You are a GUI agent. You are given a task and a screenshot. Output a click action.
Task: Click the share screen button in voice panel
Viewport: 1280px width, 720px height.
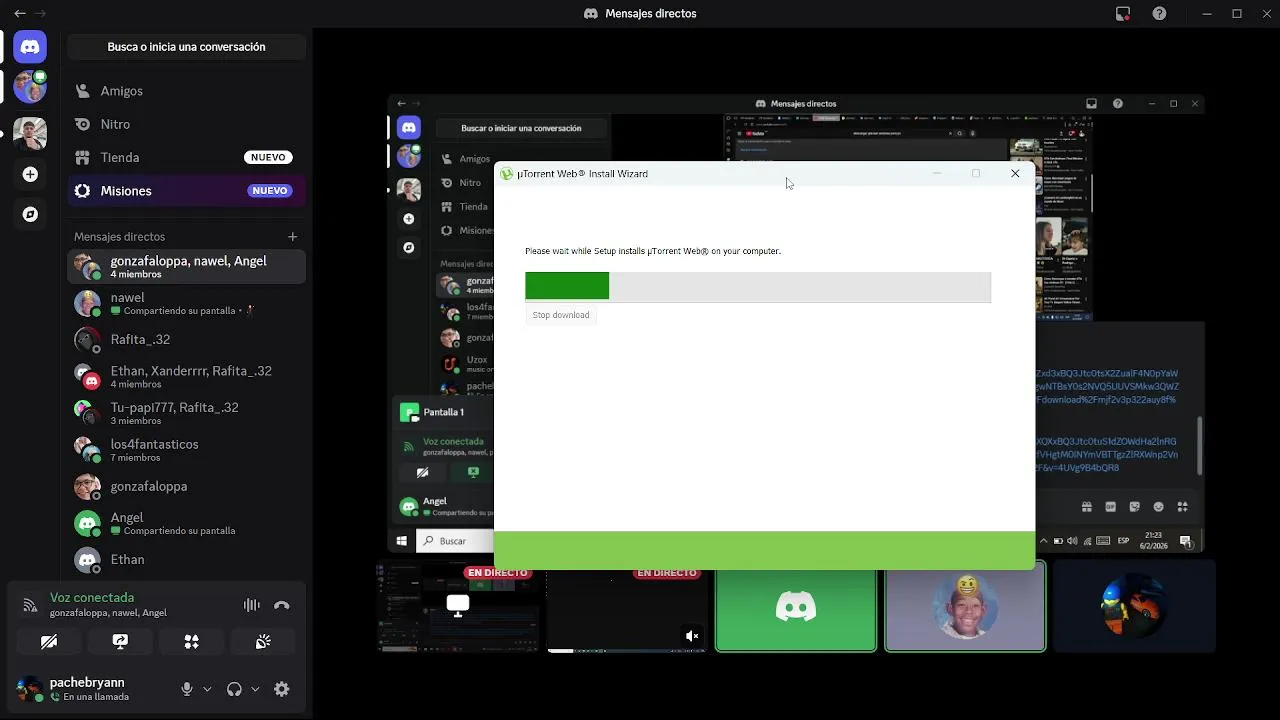(x=120, y=642)
